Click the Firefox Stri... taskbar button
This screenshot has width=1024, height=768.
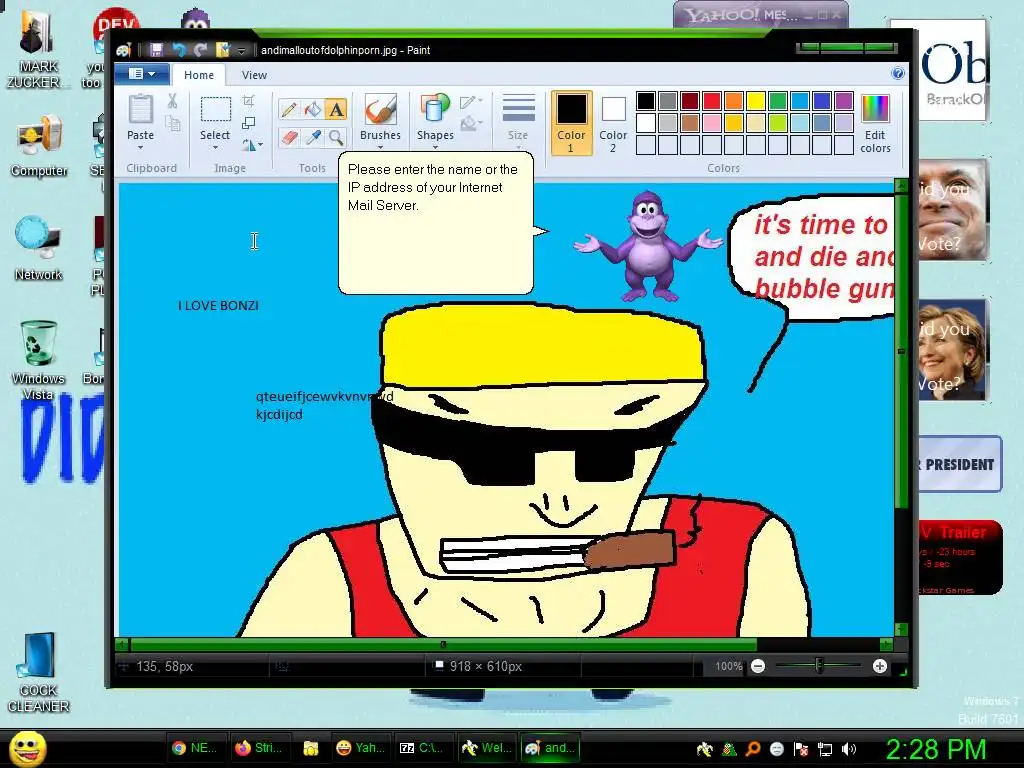pos(259,748)
